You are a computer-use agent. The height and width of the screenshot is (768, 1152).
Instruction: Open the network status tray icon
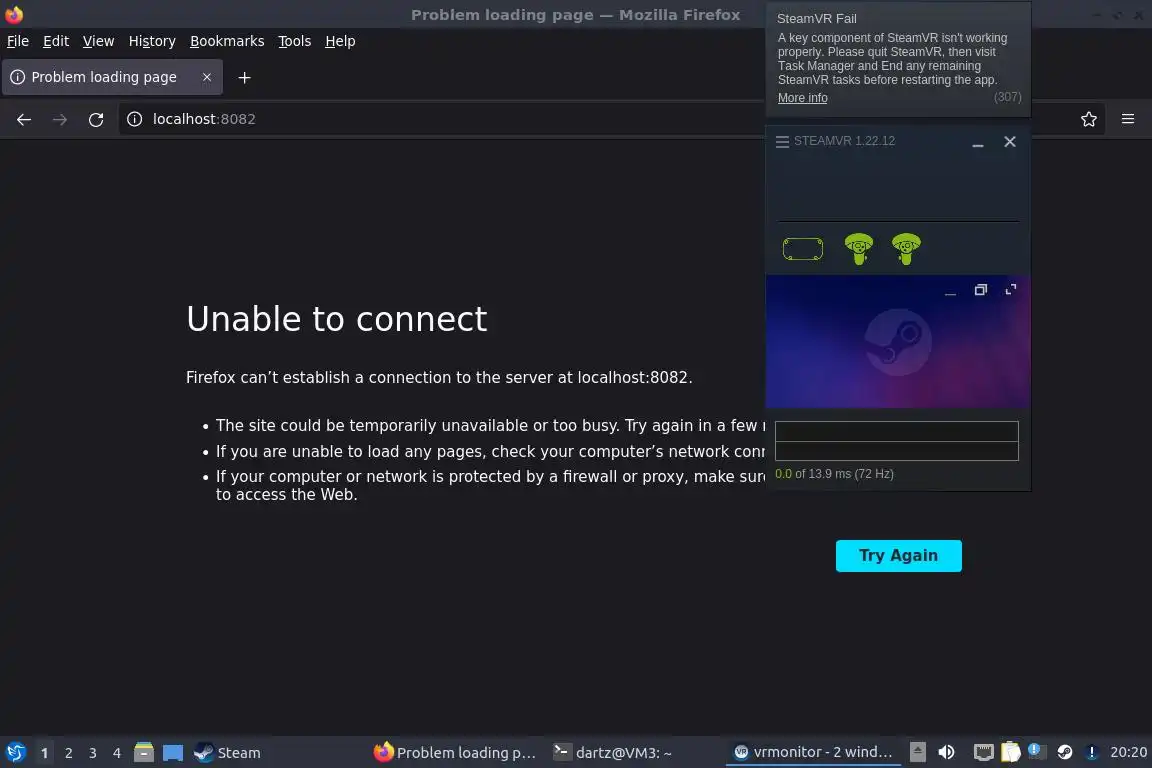(983, 752)
